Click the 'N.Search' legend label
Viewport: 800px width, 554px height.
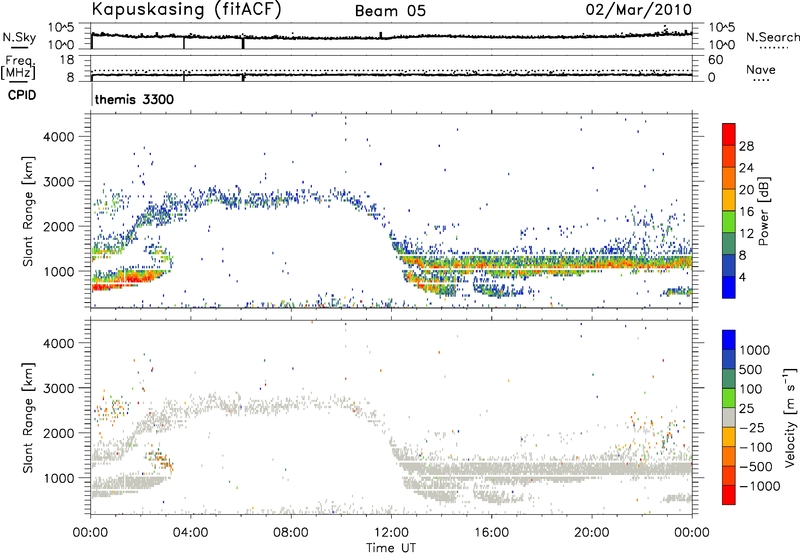(x=772, y=37)
